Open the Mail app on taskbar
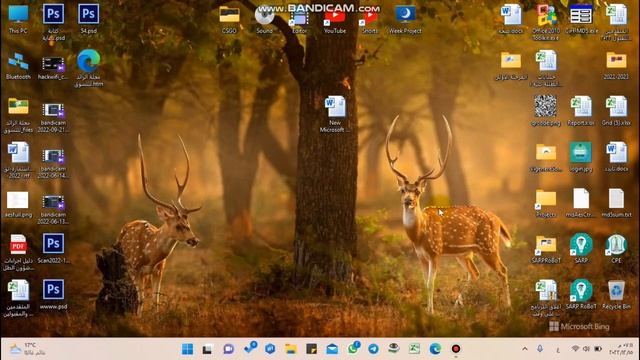This screenshot has height=360, width=640. 332,349
